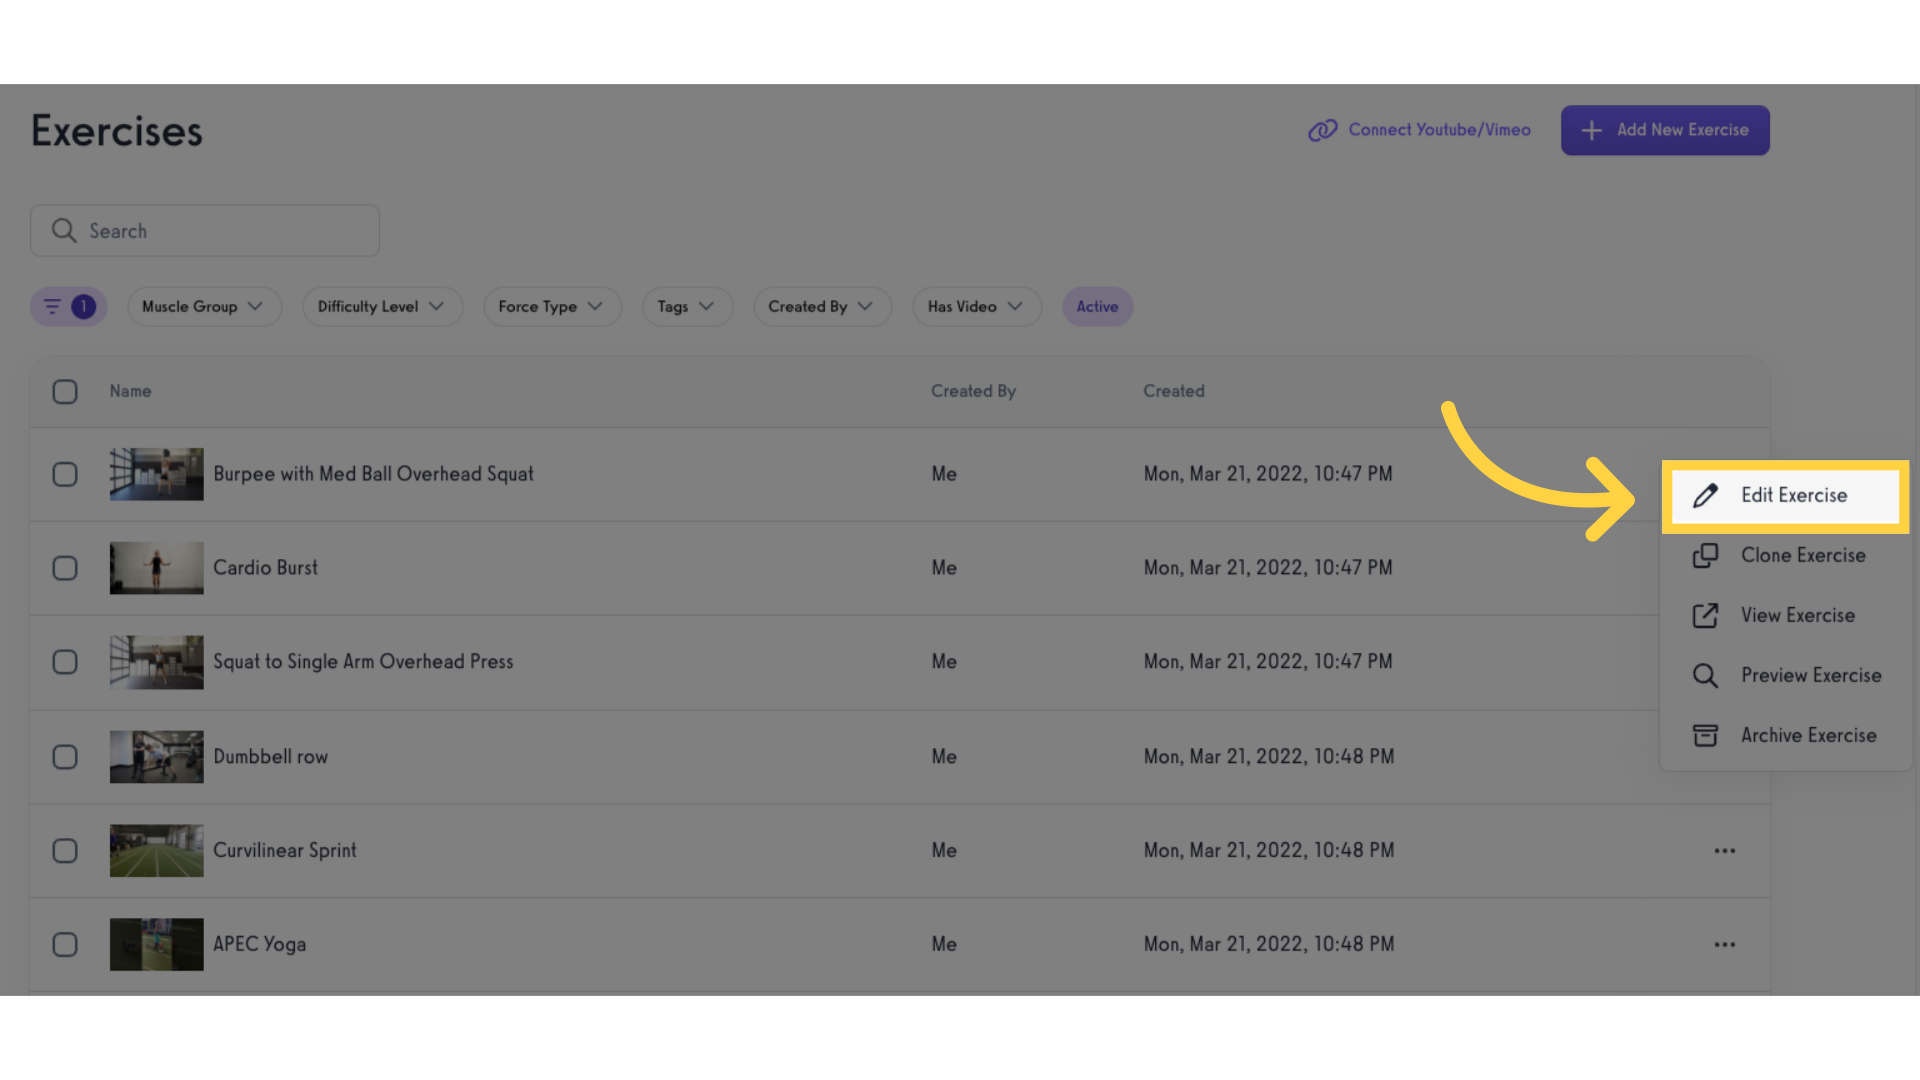Screen dimensions: 1920x1080
Task: Open the three-dots menu for Curvilinear Sprint
Action: pyautogui.click(x=1725, y=851)
